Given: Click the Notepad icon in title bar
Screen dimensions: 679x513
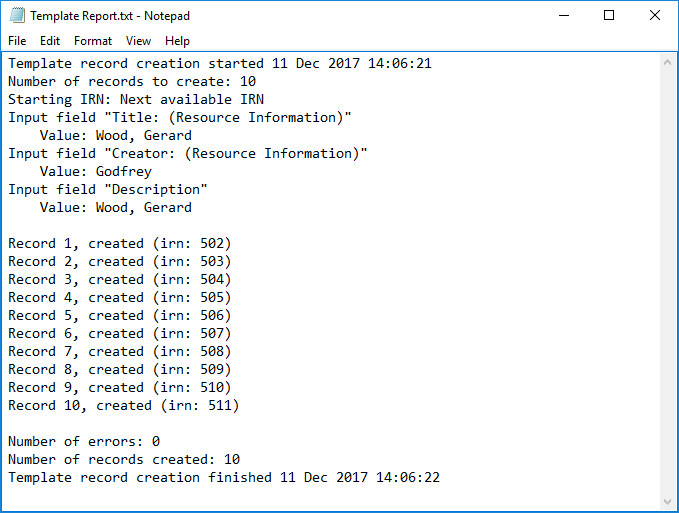Looking at the screenshot, I should click(x=15, y=16).
